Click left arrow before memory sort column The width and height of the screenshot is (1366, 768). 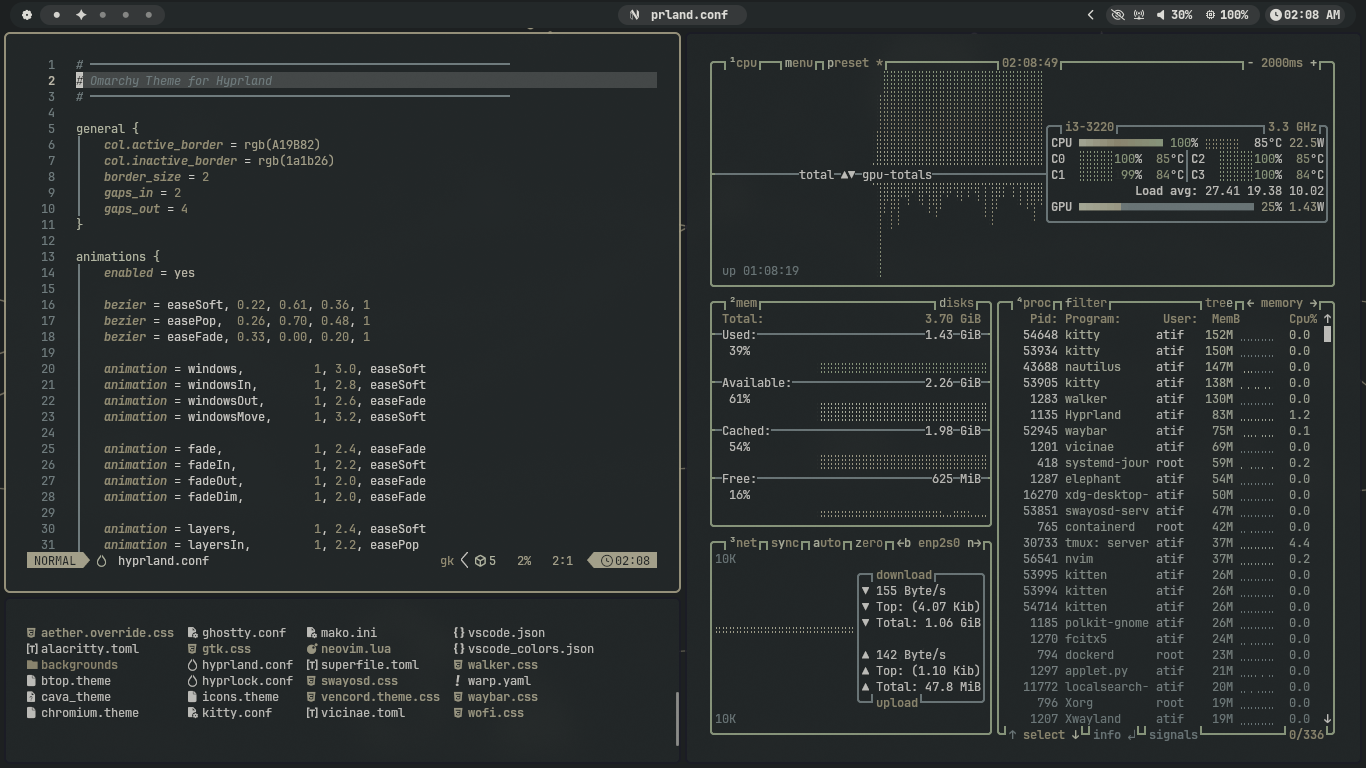click(x=1250, y=303)
